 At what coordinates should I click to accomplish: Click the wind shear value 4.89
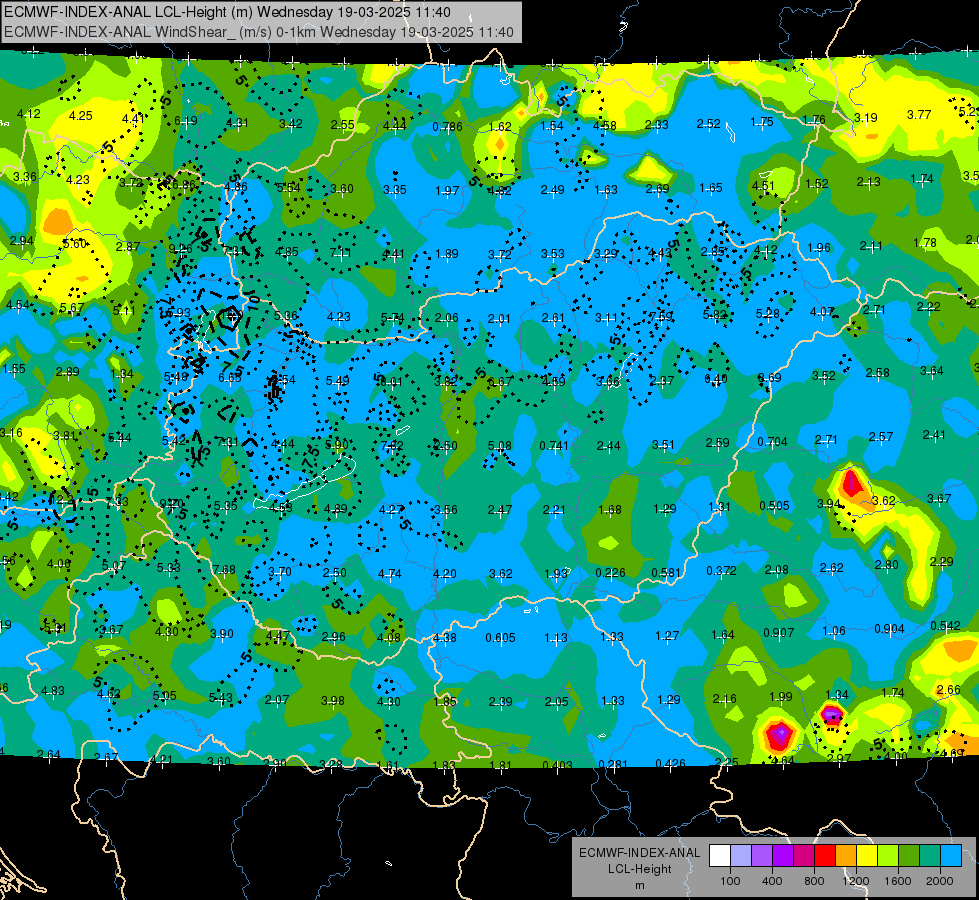336,508
